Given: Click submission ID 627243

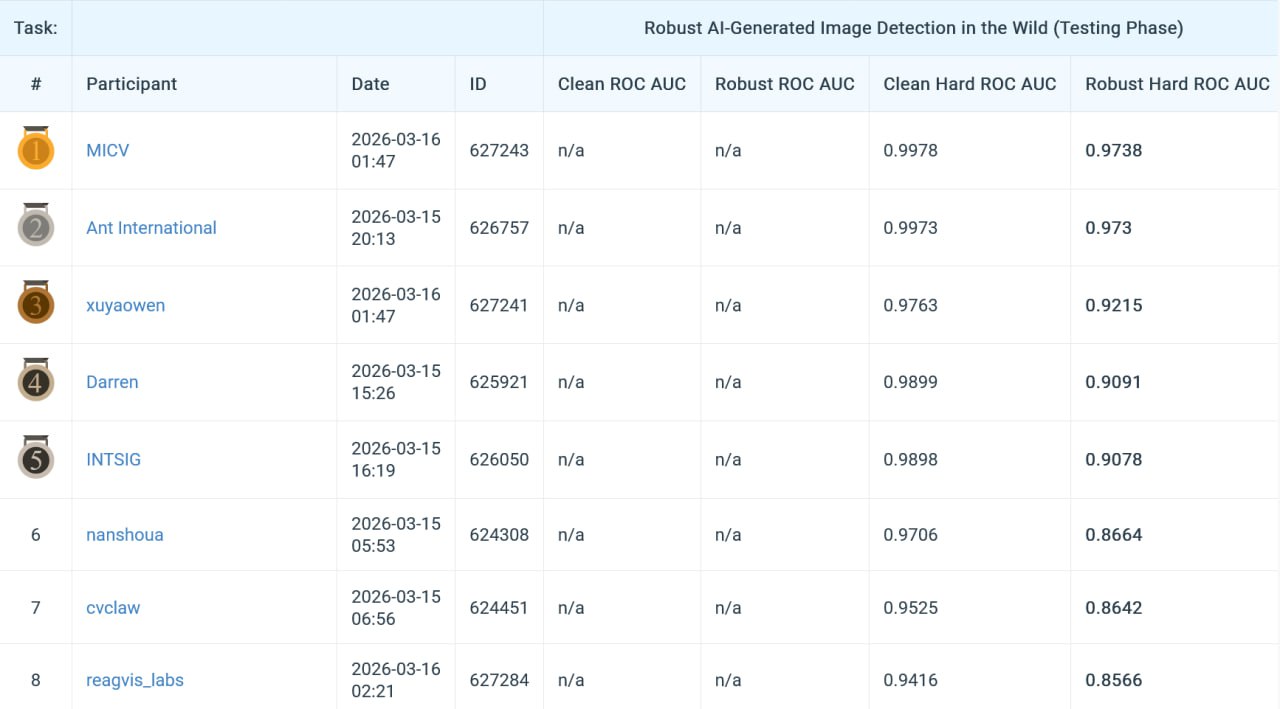Looking at the screenshot, I should coord(499,150).
